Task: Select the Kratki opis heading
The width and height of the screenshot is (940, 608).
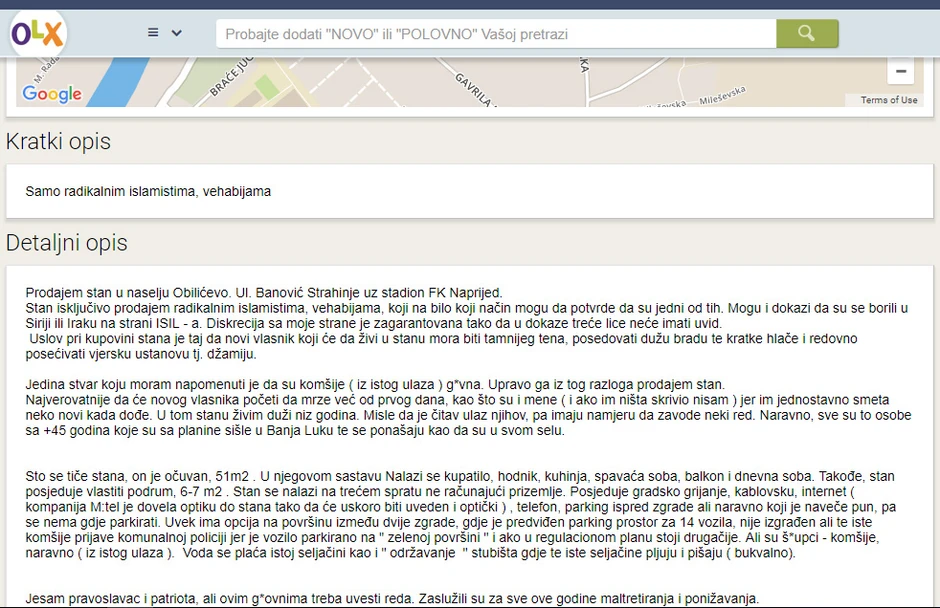Action: pos(58,142)
